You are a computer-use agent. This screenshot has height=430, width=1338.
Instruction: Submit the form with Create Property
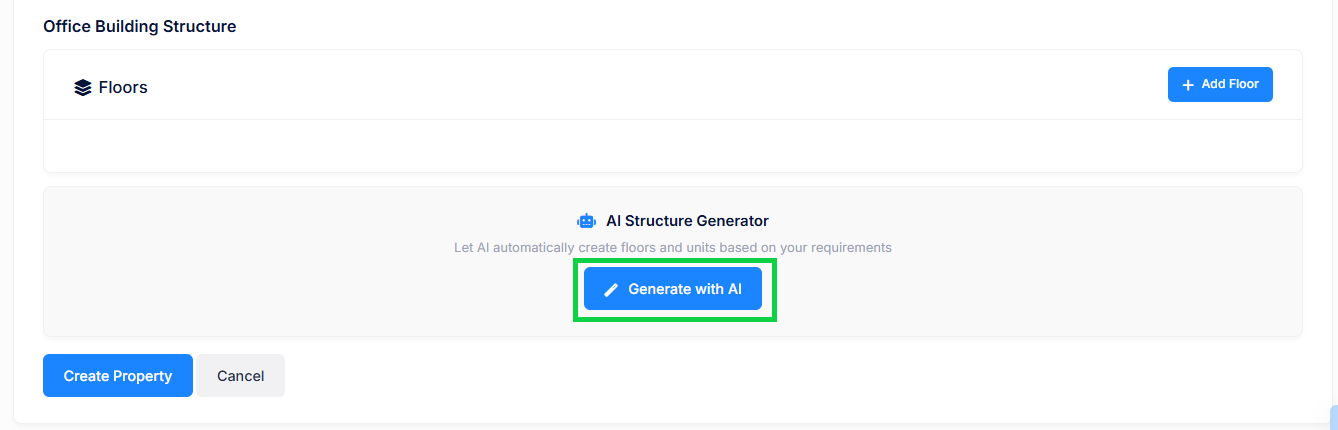[x=118, y=376]
